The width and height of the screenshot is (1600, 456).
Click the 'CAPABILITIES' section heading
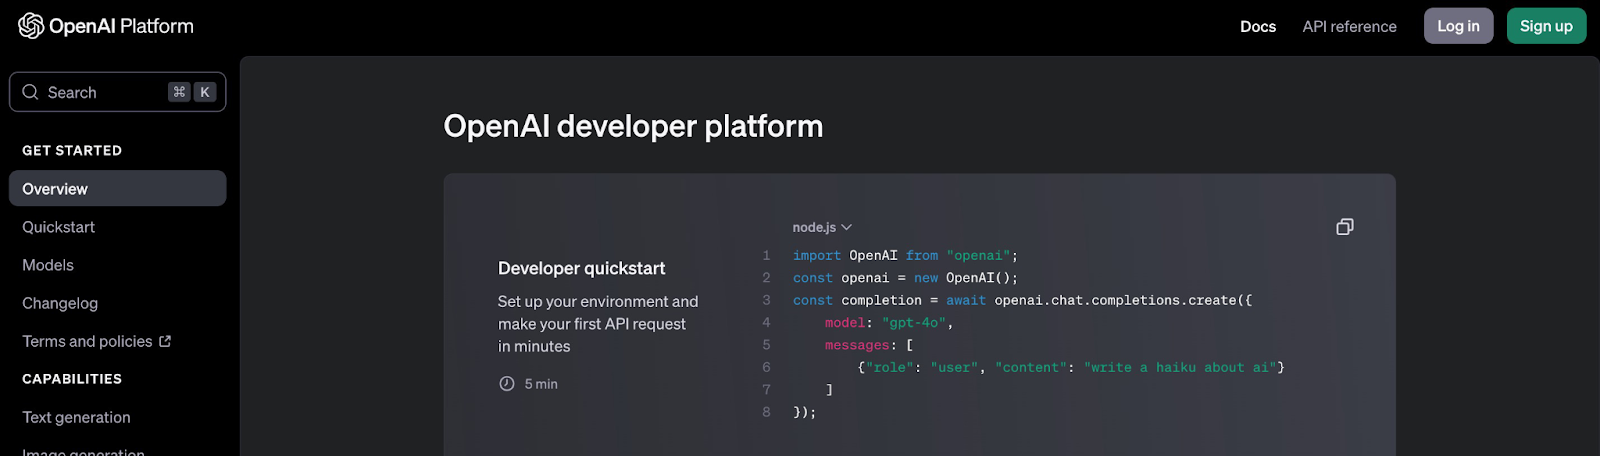(x=72, y=379)
